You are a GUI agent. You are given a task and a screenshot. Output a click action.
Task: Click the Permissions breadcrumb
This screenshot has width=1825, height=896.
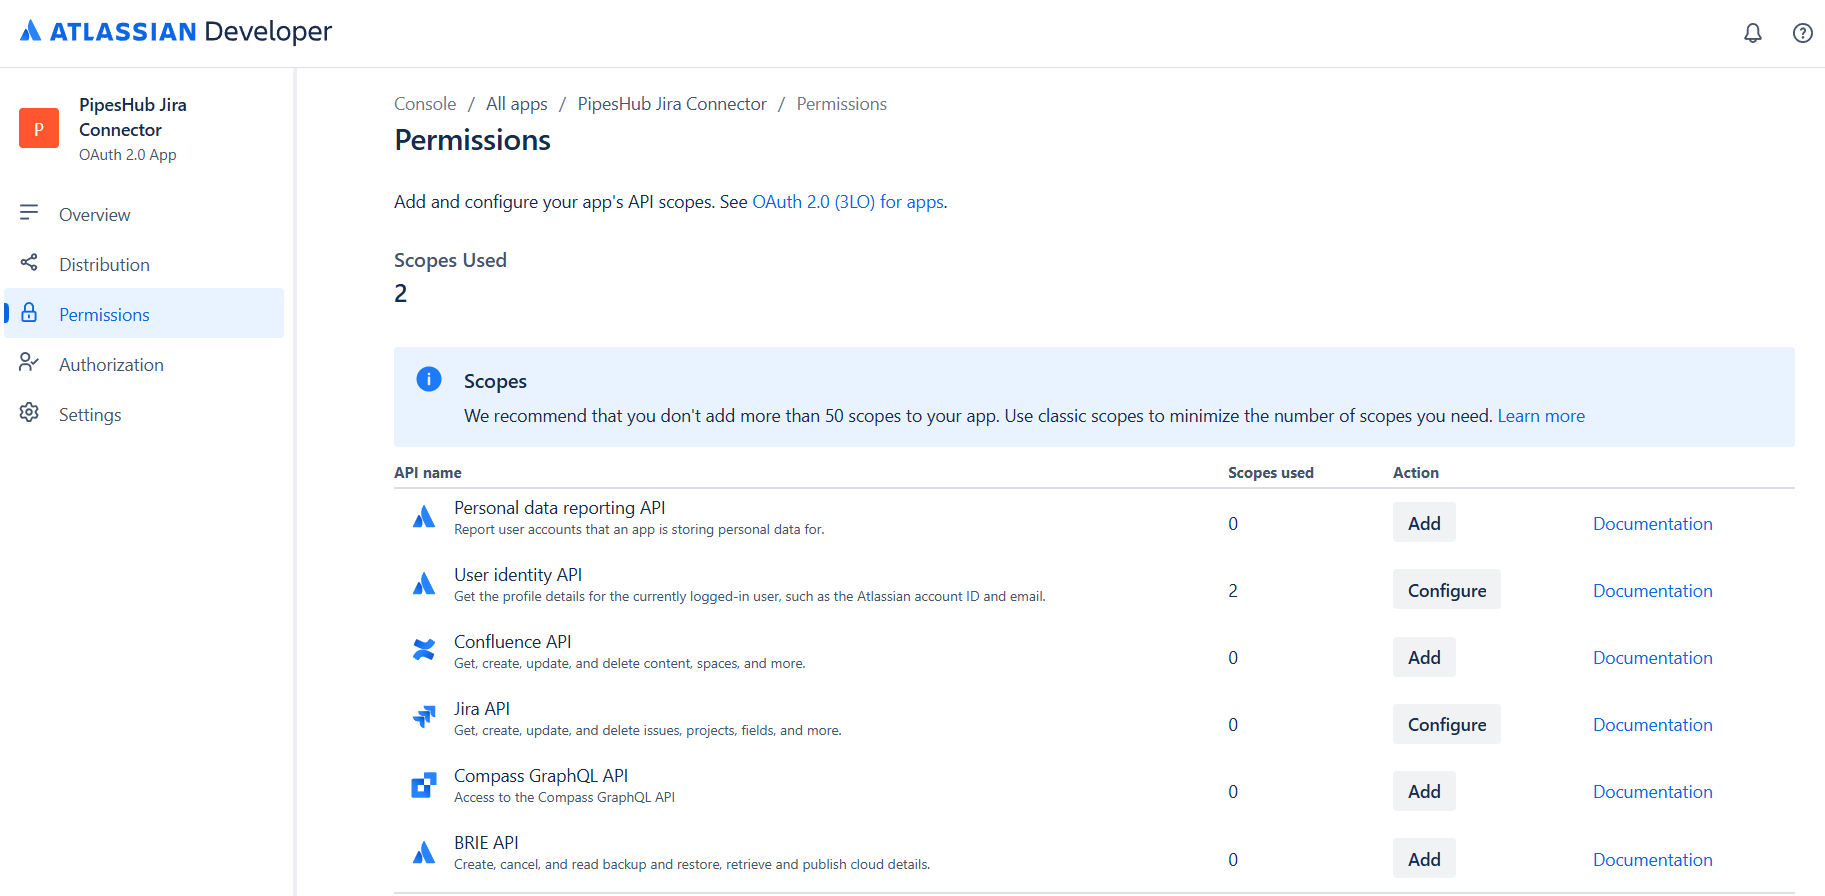[x=842, y=104]
